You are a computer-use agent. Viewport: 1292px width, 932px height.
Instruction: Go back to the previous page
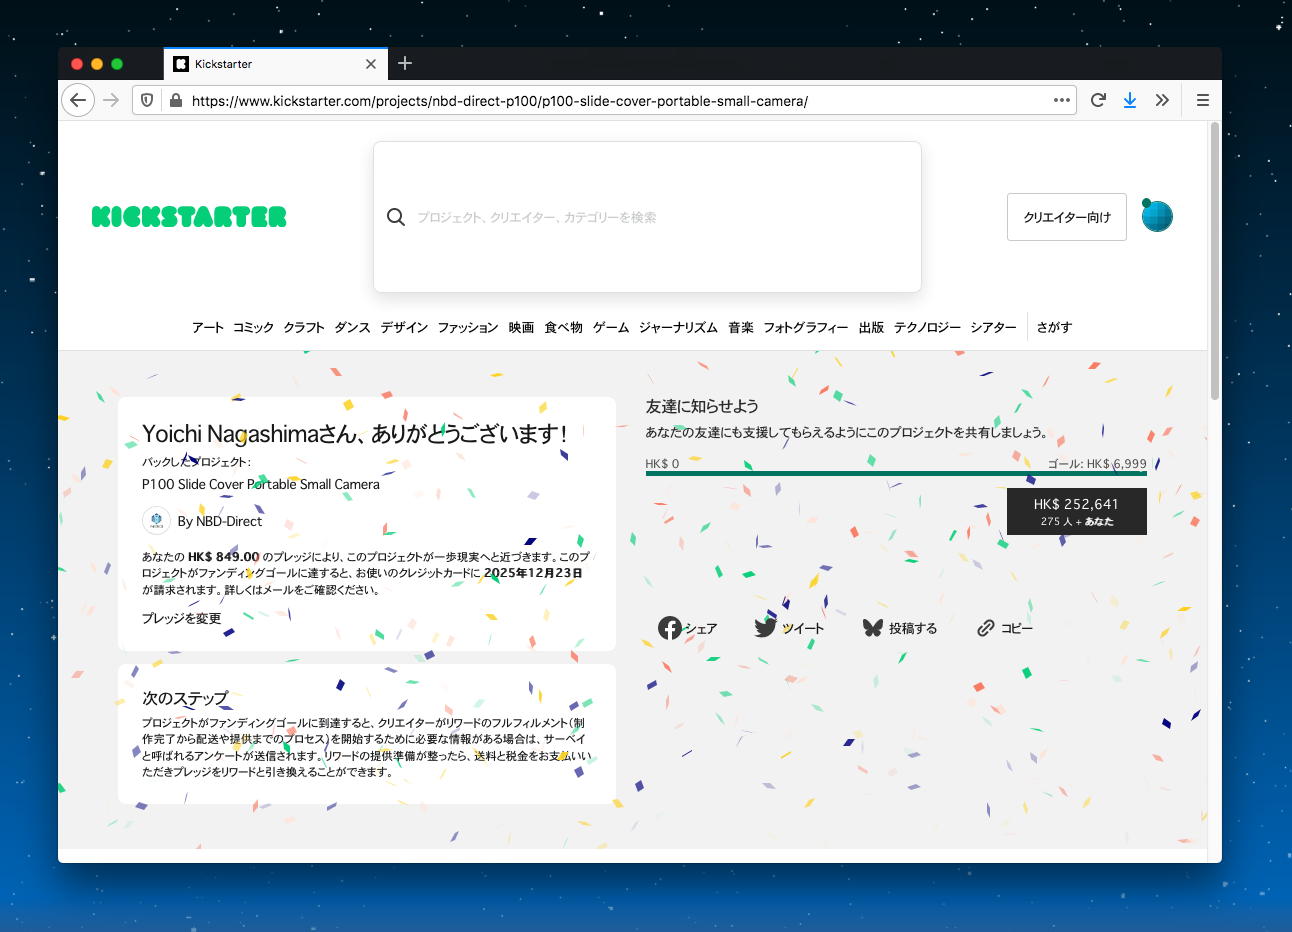[78, 100]
